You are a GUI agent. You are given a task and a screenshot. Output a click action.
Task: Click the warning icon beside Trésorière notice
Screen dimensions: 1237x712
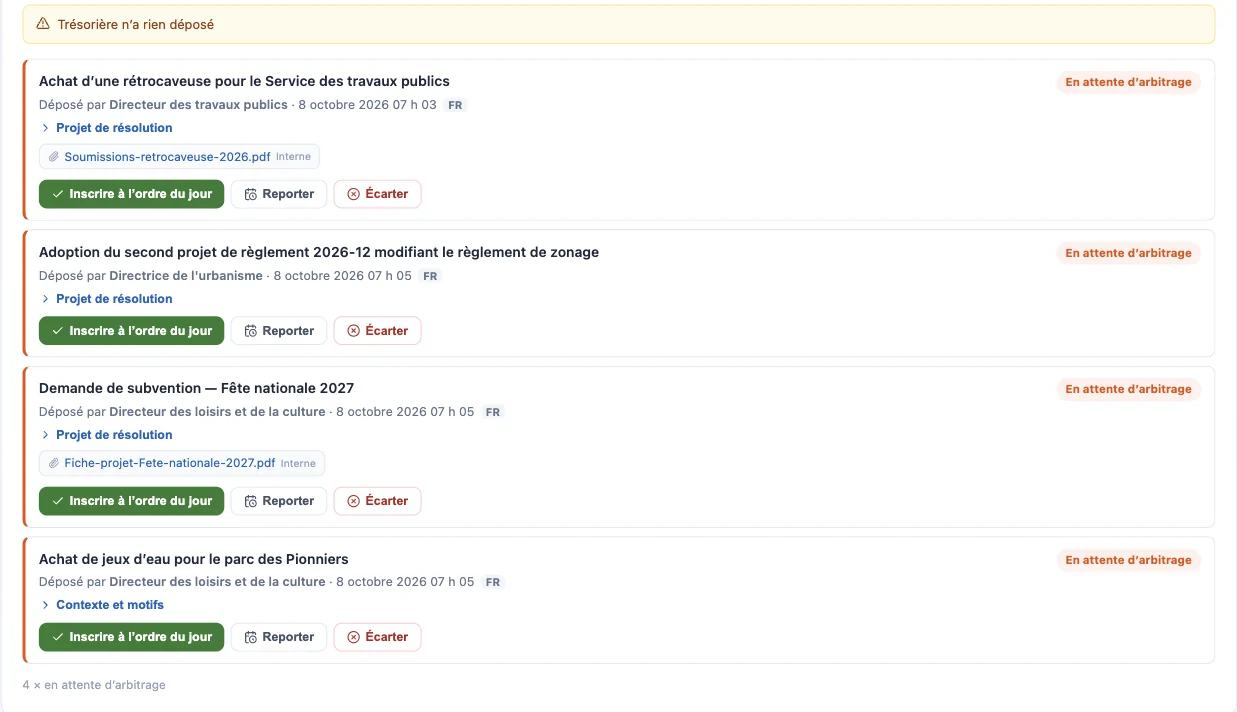pyautogui.click(x=43, y=24)
